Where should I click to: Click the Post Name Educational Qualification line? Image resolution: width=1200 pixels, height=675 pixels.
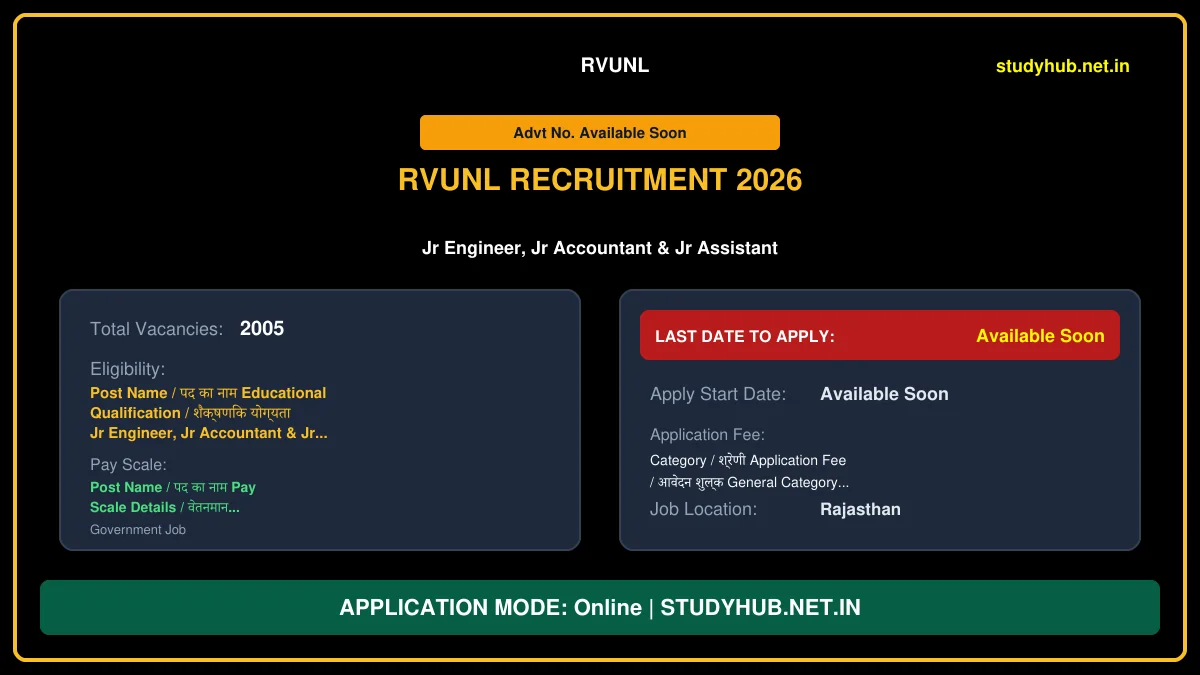coord(208,393)
